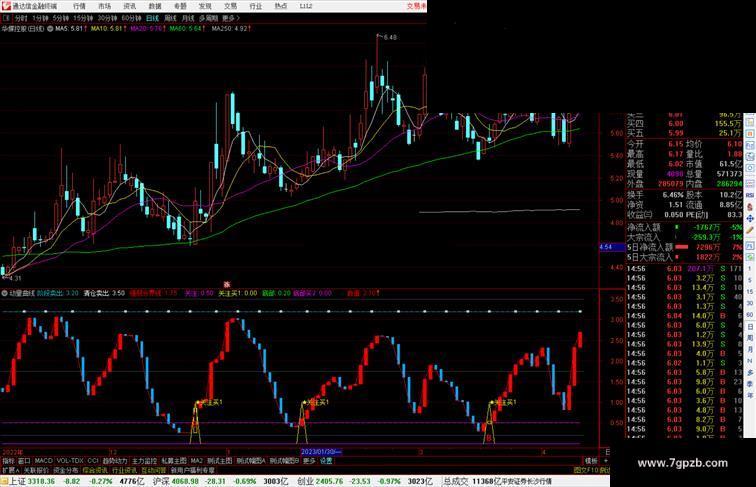Click the 窗口 button
756x487 pixels.
point(24,460)
